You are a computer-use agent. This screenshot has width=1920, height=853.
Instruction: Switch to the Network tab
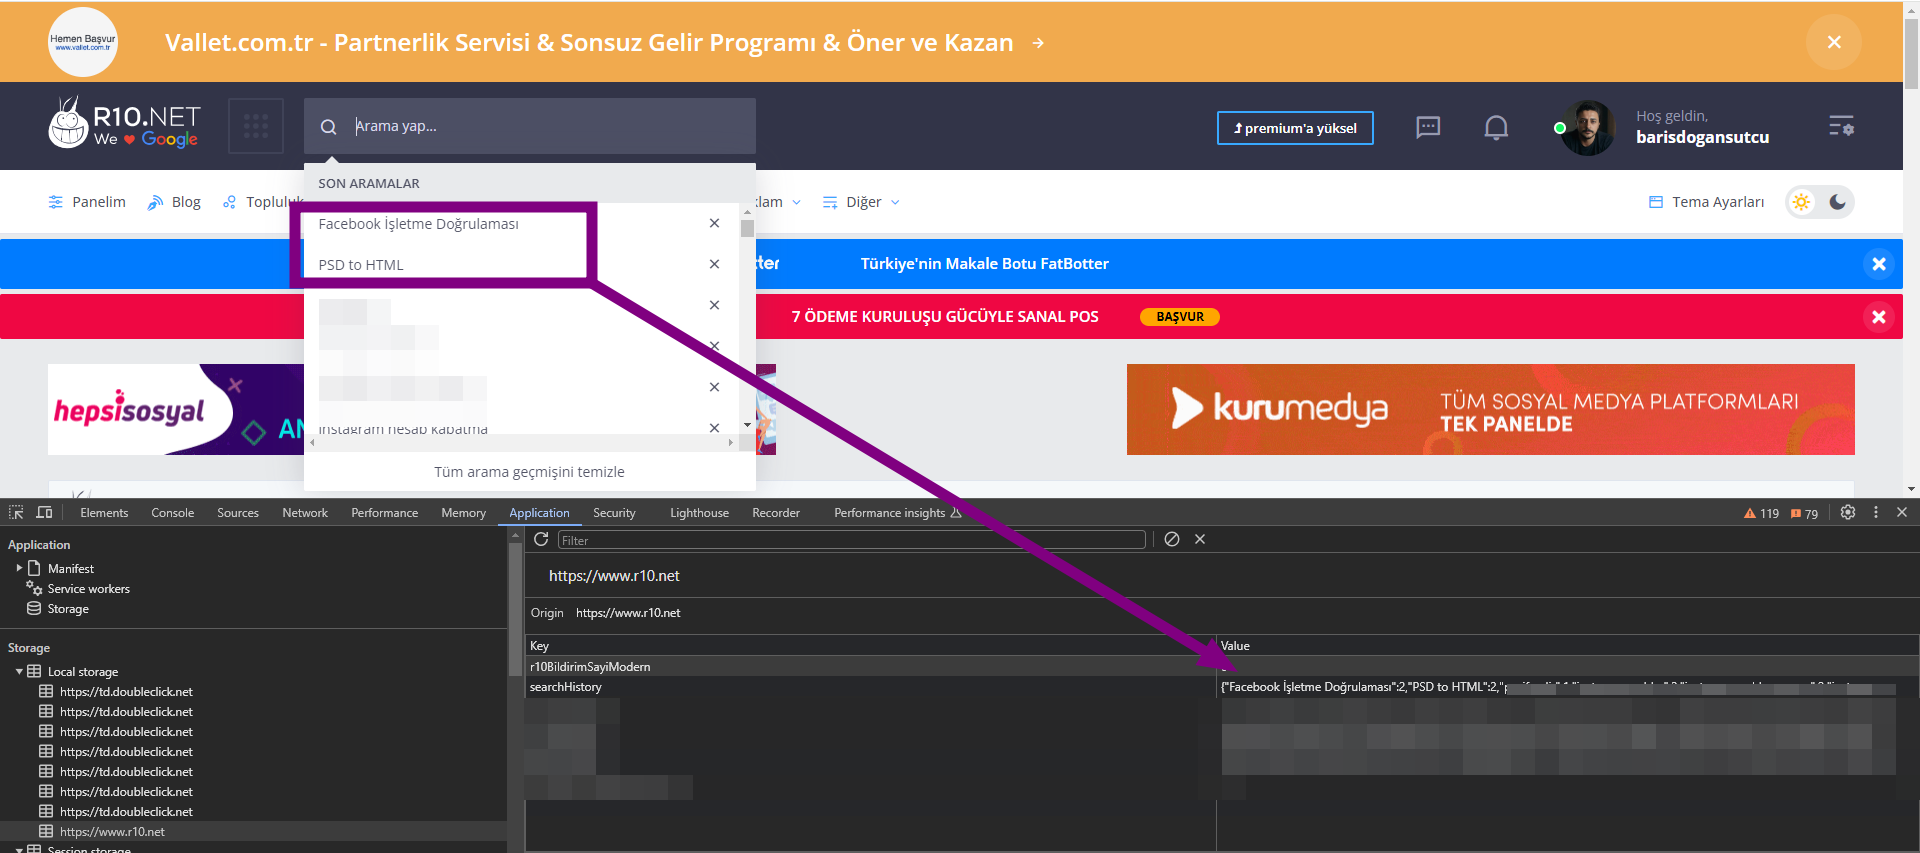pyautogui.click(x=305, y=513)
